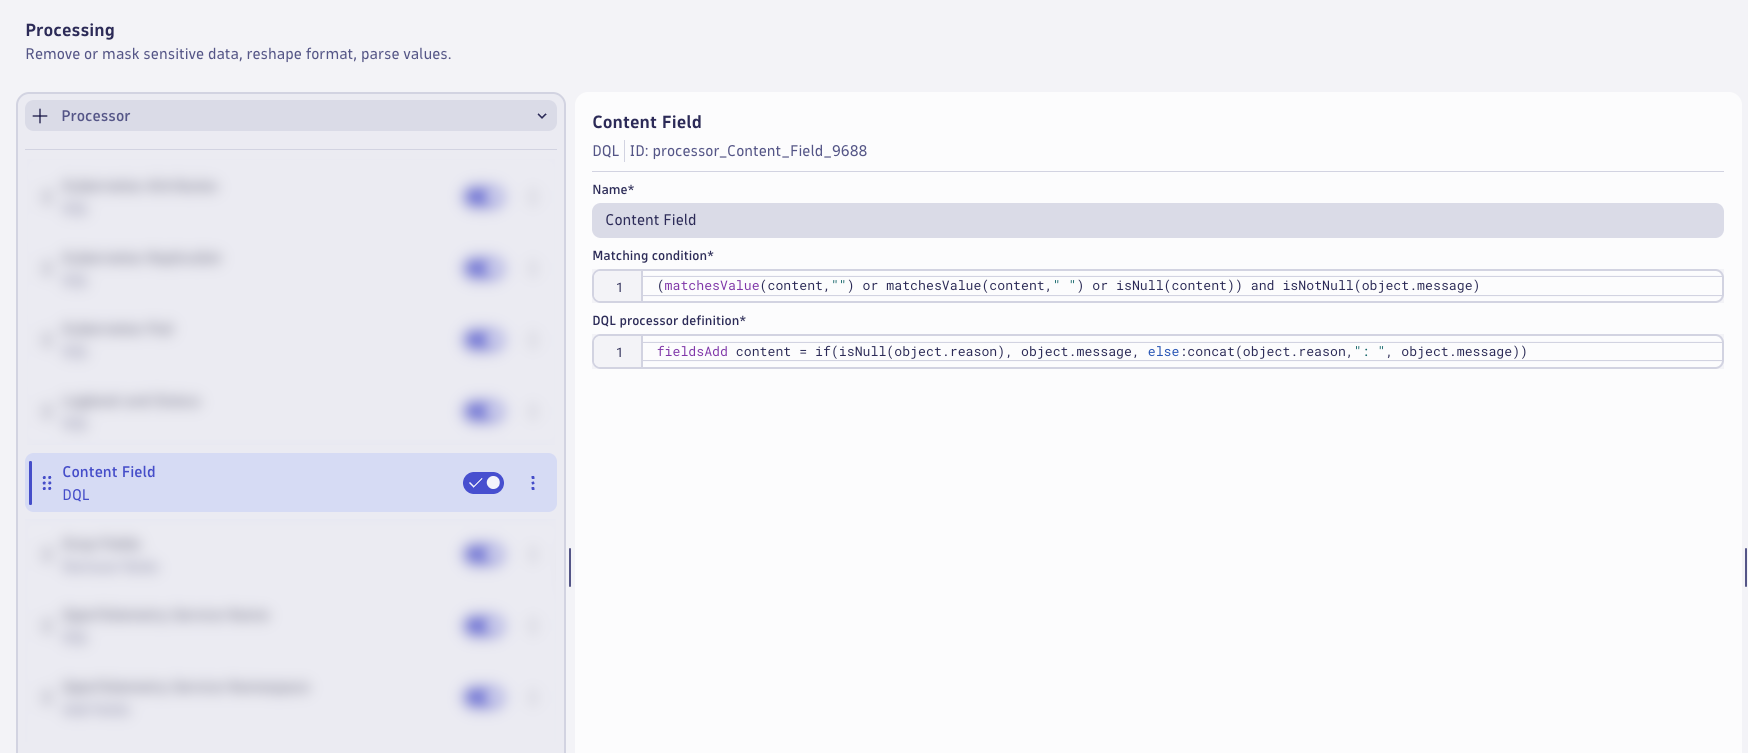Toggle the Content Field processor switch
1748x753 pixels.
click(483, 483)
